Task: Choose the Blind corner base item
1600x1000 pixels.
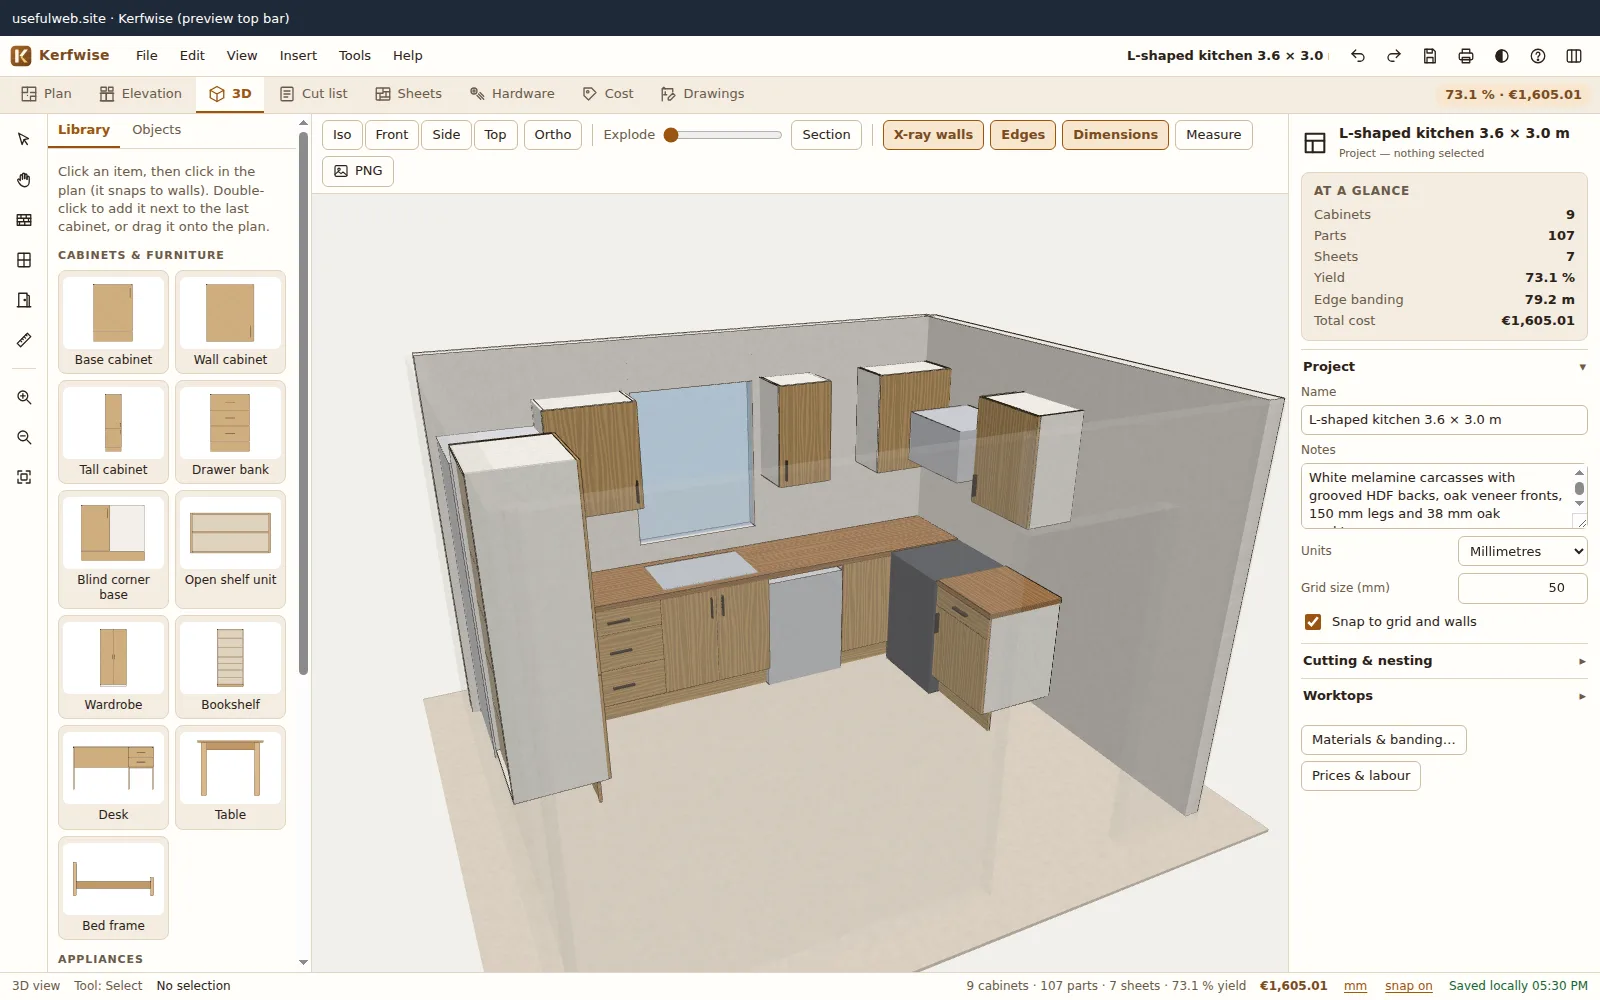Action: [113, 549]
